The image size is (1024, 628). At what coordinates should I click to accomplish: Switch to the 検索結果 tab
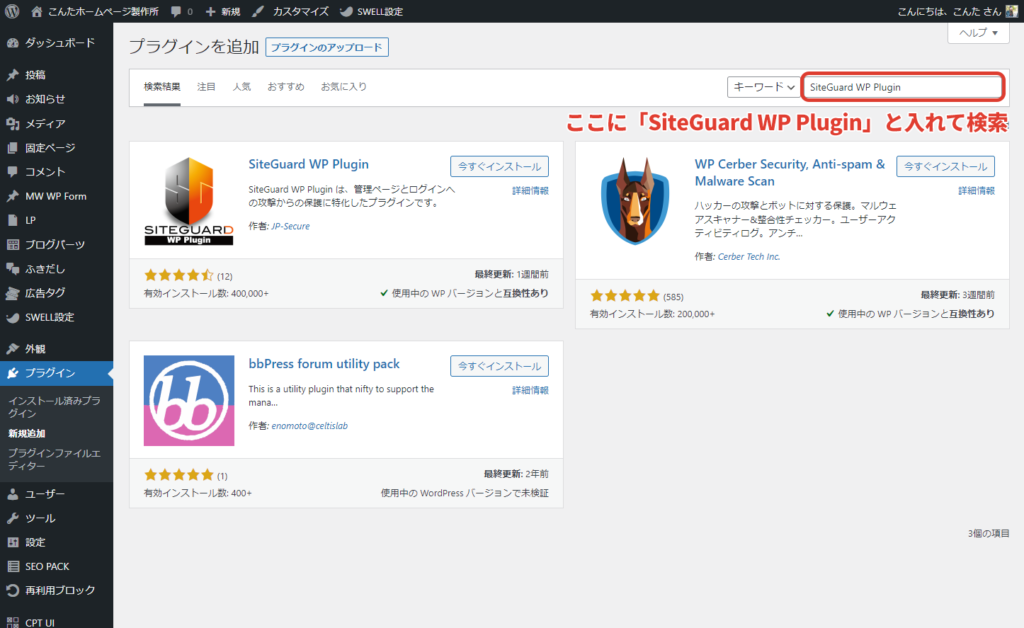[x=162, y=87]
